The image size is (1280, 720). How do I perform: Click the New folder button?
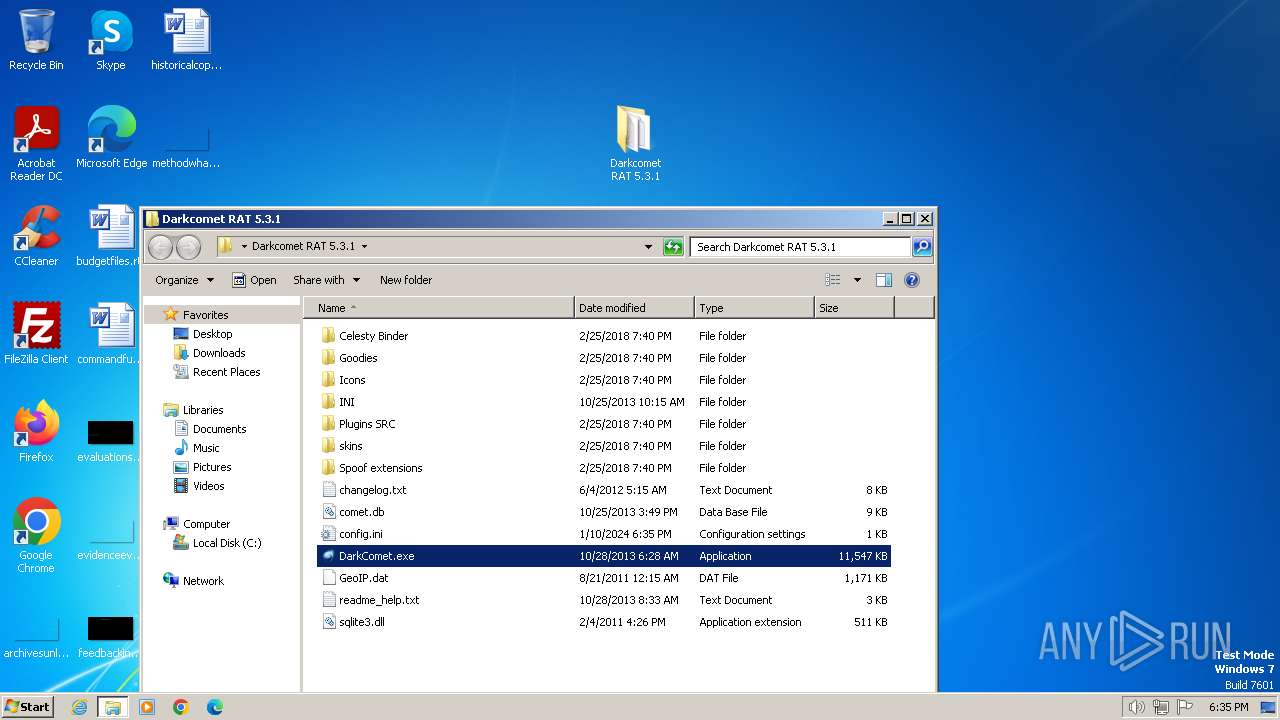[406, 280]
